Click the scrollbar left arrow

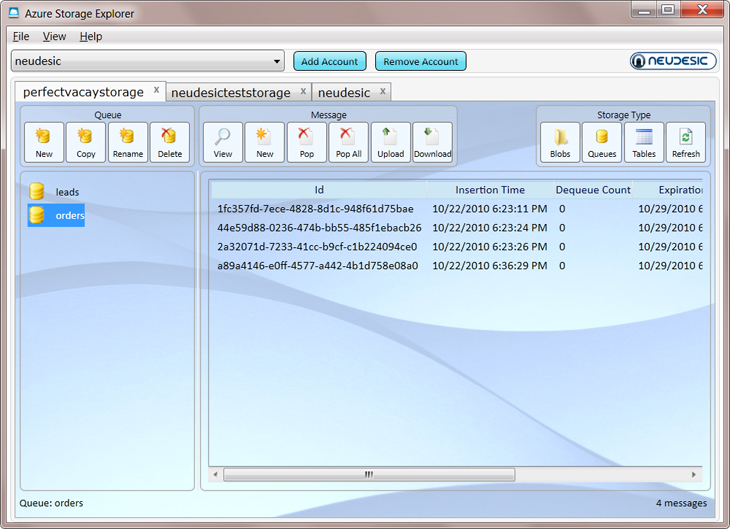(x=216, y=475)
